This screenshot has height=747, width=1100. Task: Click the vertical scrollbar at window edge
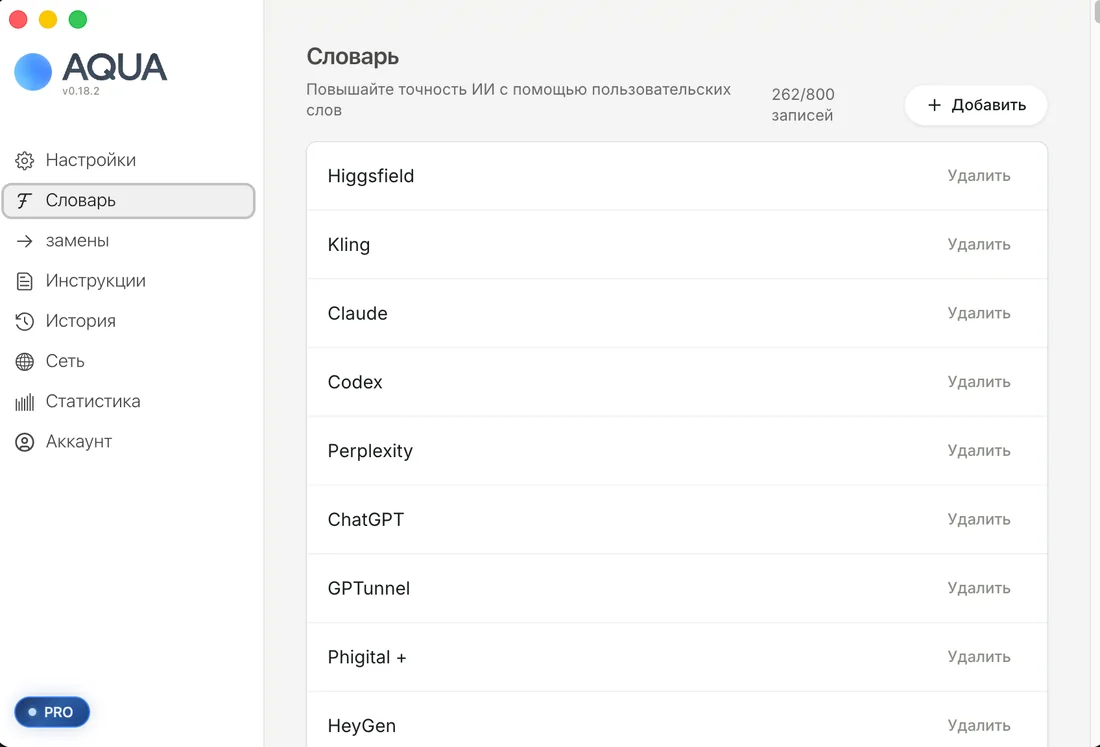coord(1096,11)
